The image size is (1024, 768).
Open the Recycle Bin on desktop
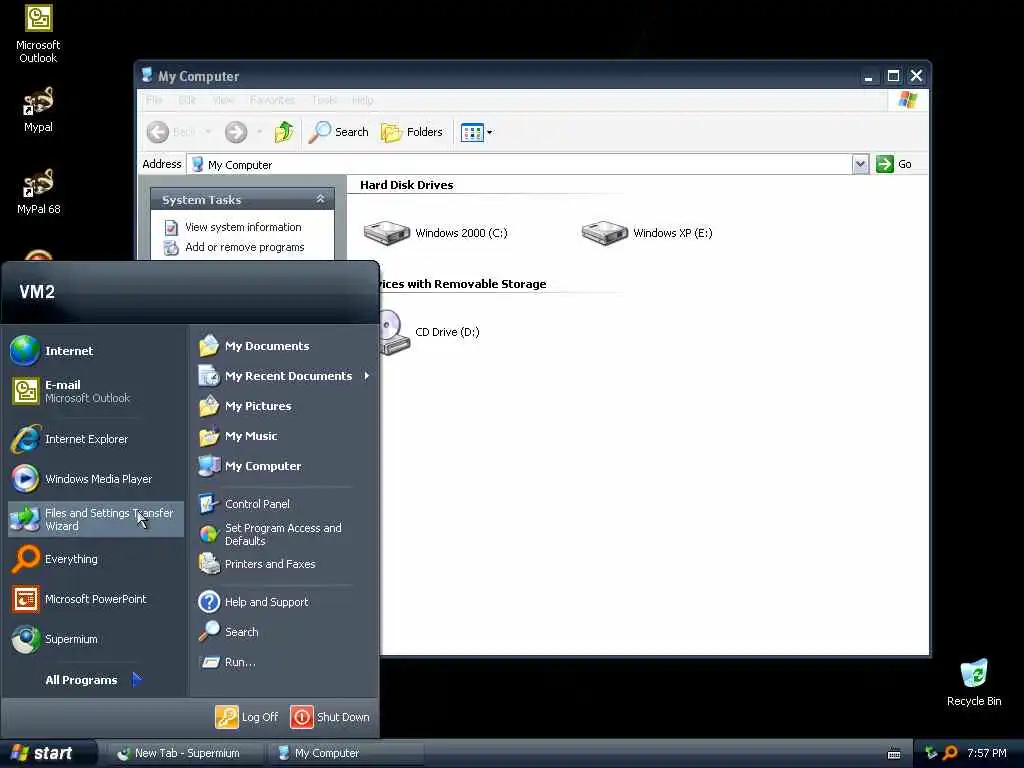(x=974, y=683)
